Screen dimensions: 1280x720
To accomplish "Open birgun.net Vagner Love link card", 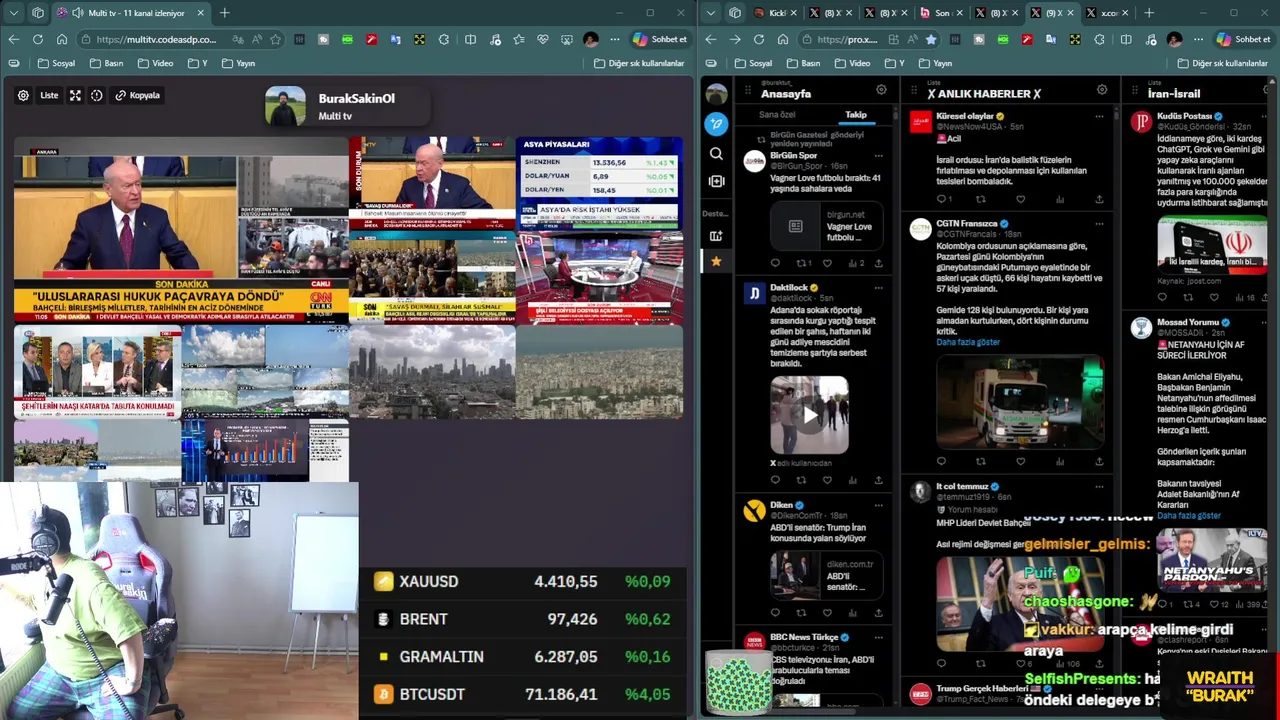I will 827,226.
